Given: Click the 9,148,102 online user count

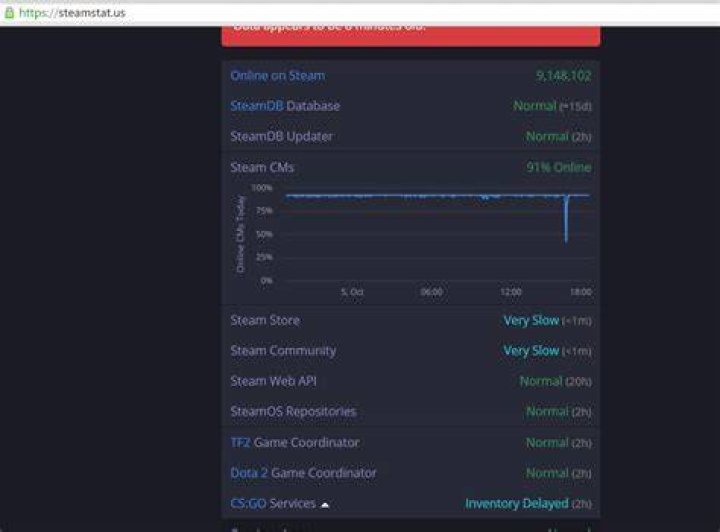Looking at the screenshot, I should (x=563, y=76).
